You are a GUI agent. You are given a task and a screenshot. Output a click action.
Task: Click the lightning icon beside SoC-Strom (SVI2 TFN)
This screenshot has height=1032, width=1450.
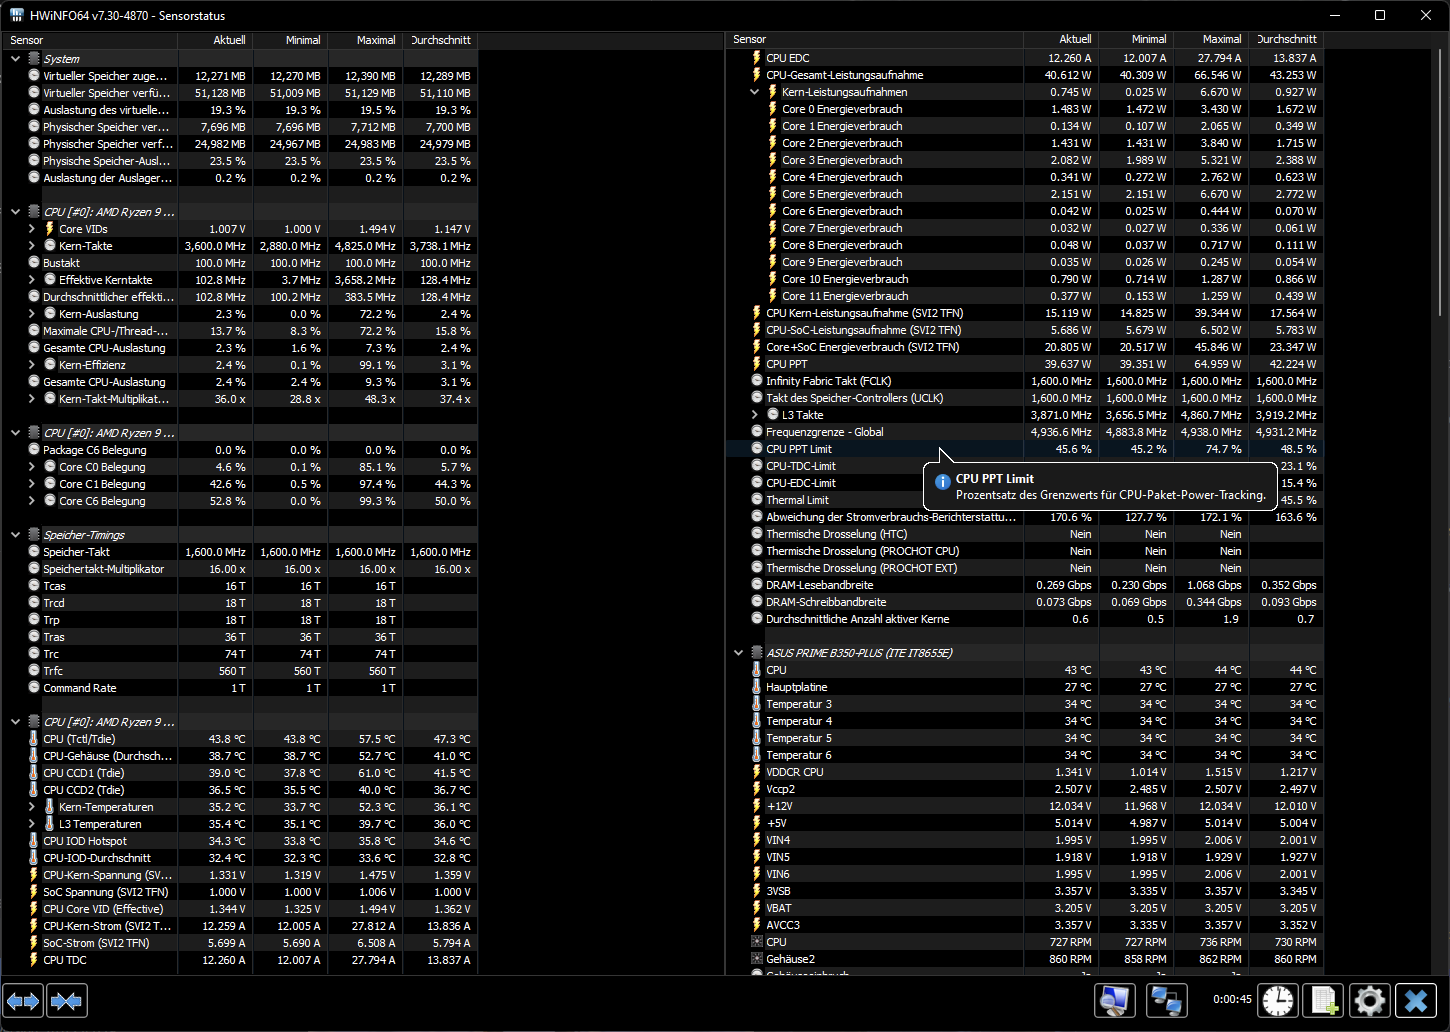click(34, 943)
